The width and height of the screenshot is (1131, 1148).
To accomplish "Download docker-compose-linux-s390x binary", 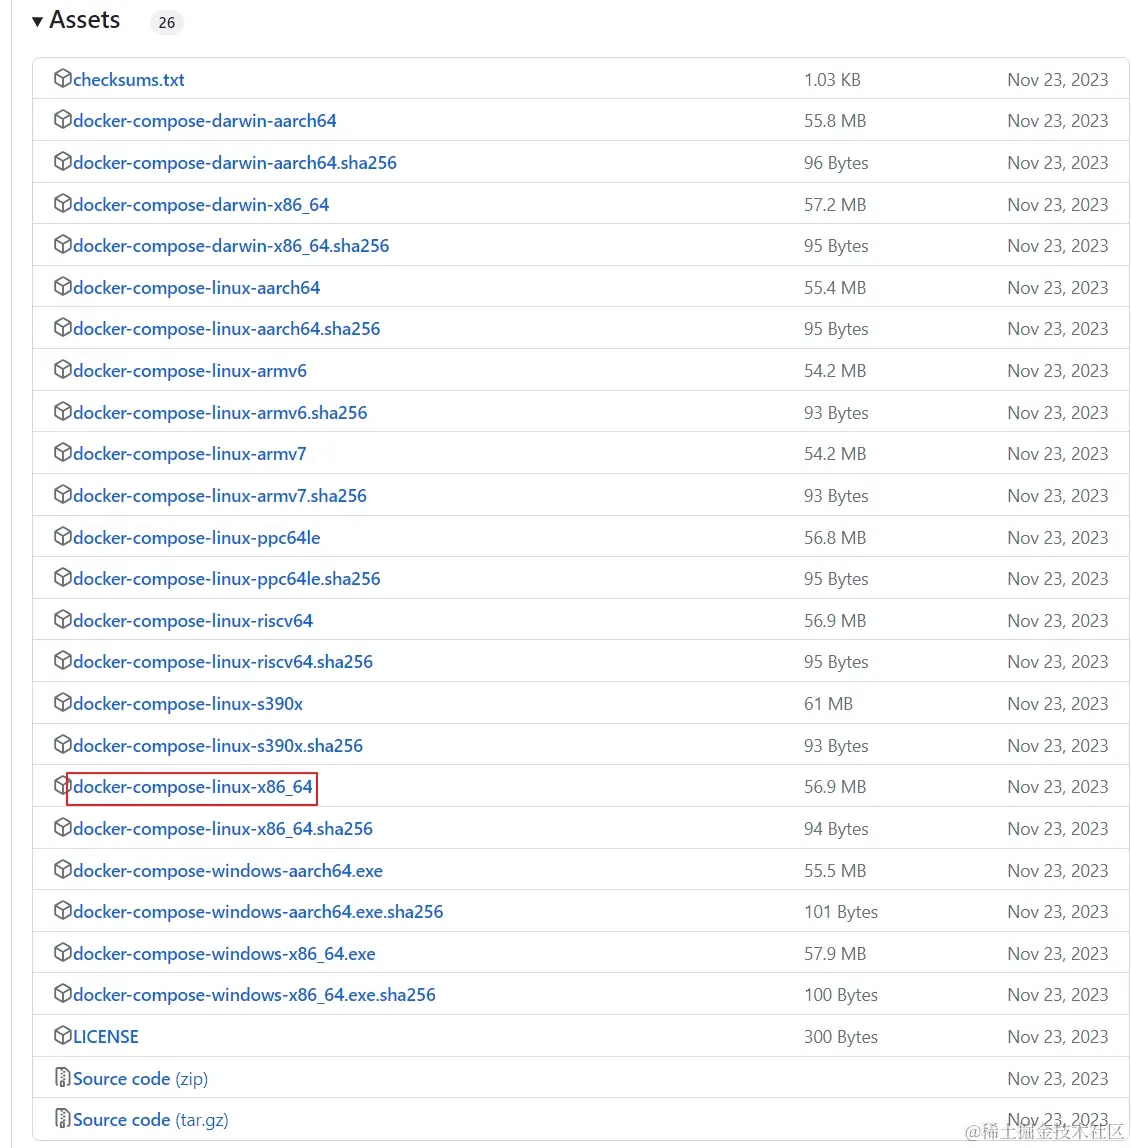I will coord(188,704).
